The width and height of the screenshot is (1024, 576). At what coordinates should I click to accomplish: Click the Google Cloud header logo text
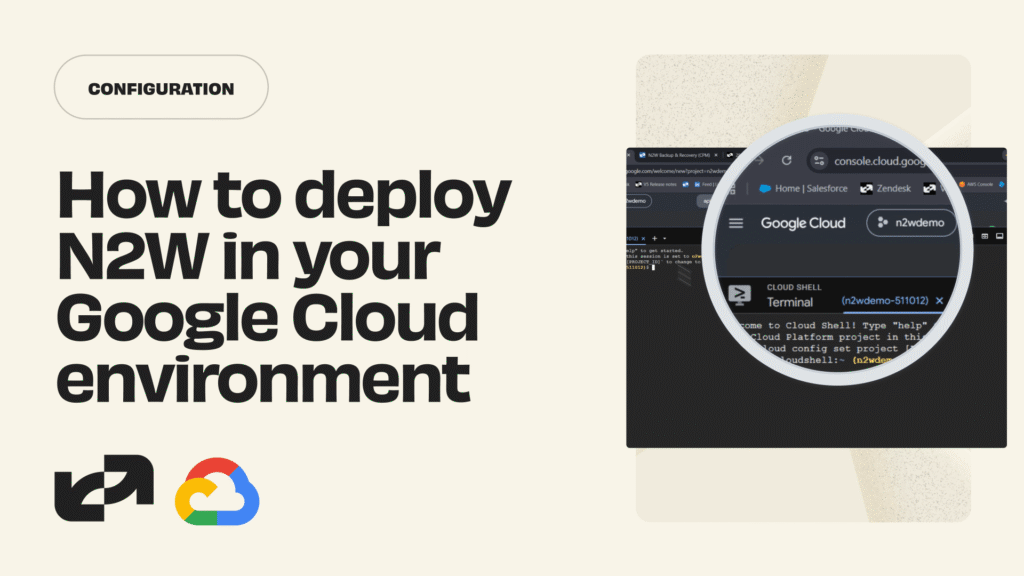[803, 223]
